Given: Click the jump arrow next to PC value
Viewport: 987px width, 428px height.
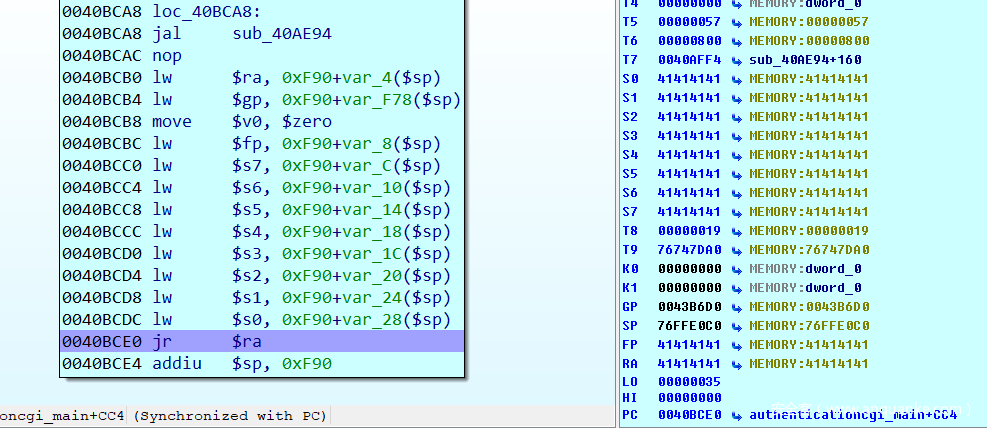Looking at the screenshot, I should tap(737, 414).
